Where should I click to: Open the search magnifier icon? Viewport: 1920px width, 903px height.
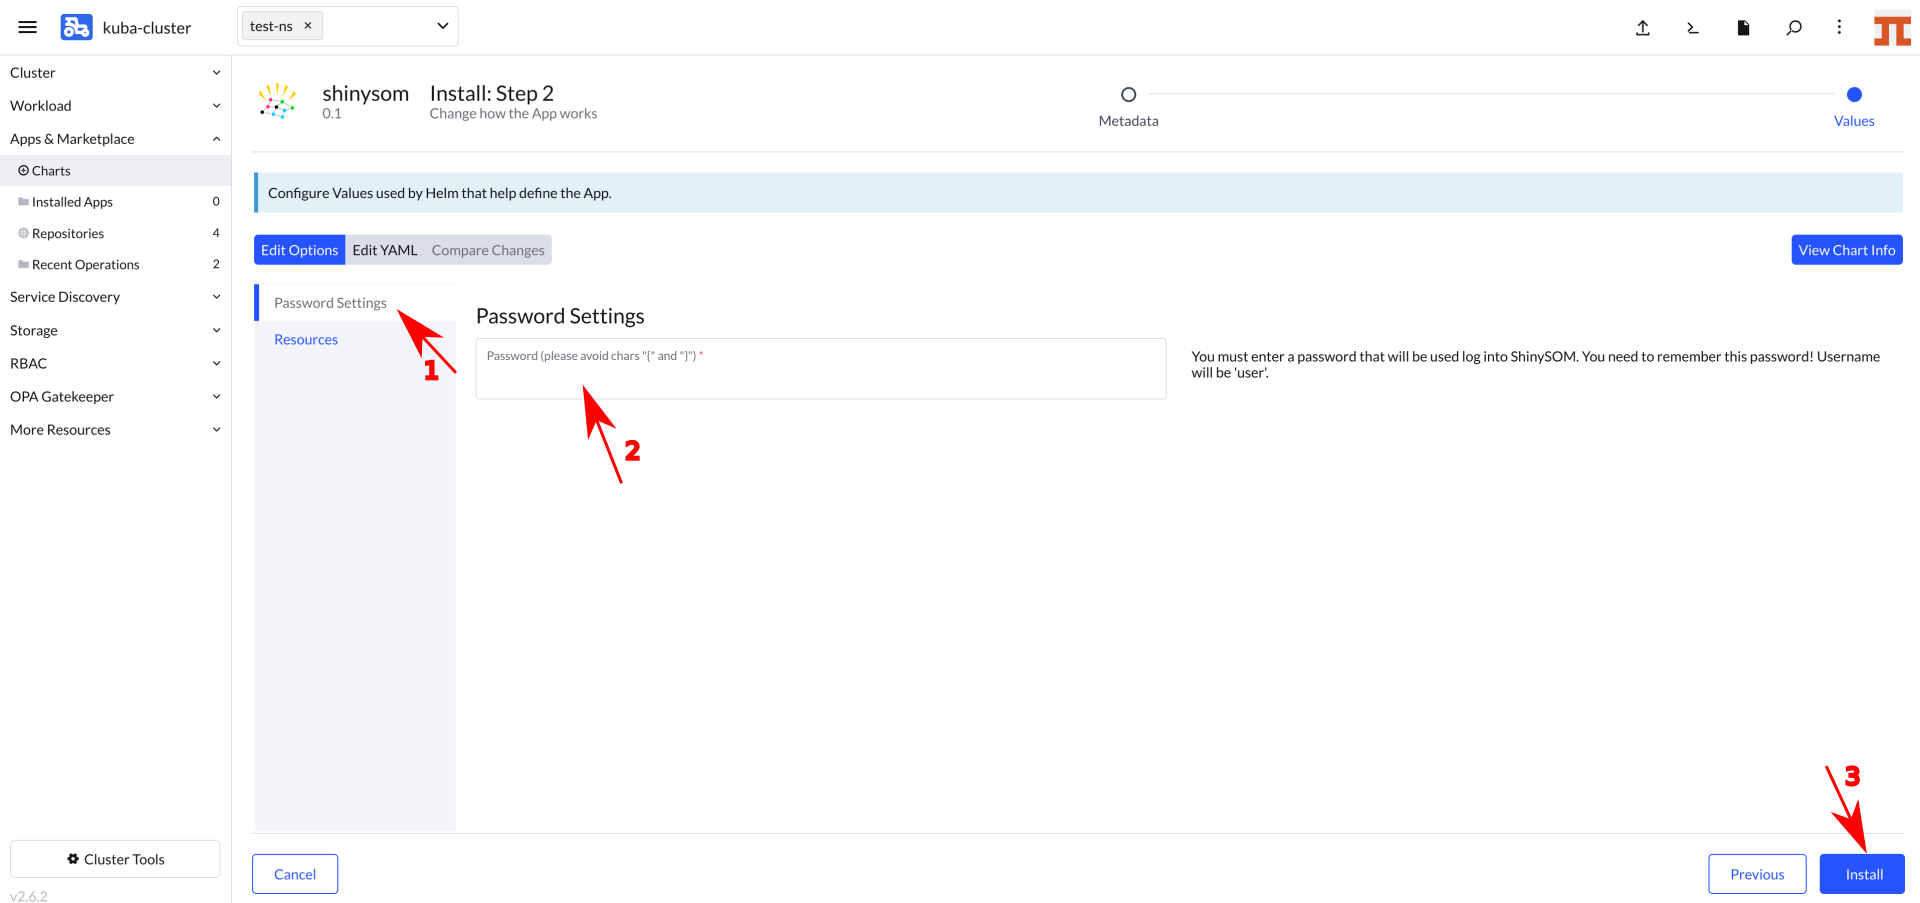(1794, 28)
